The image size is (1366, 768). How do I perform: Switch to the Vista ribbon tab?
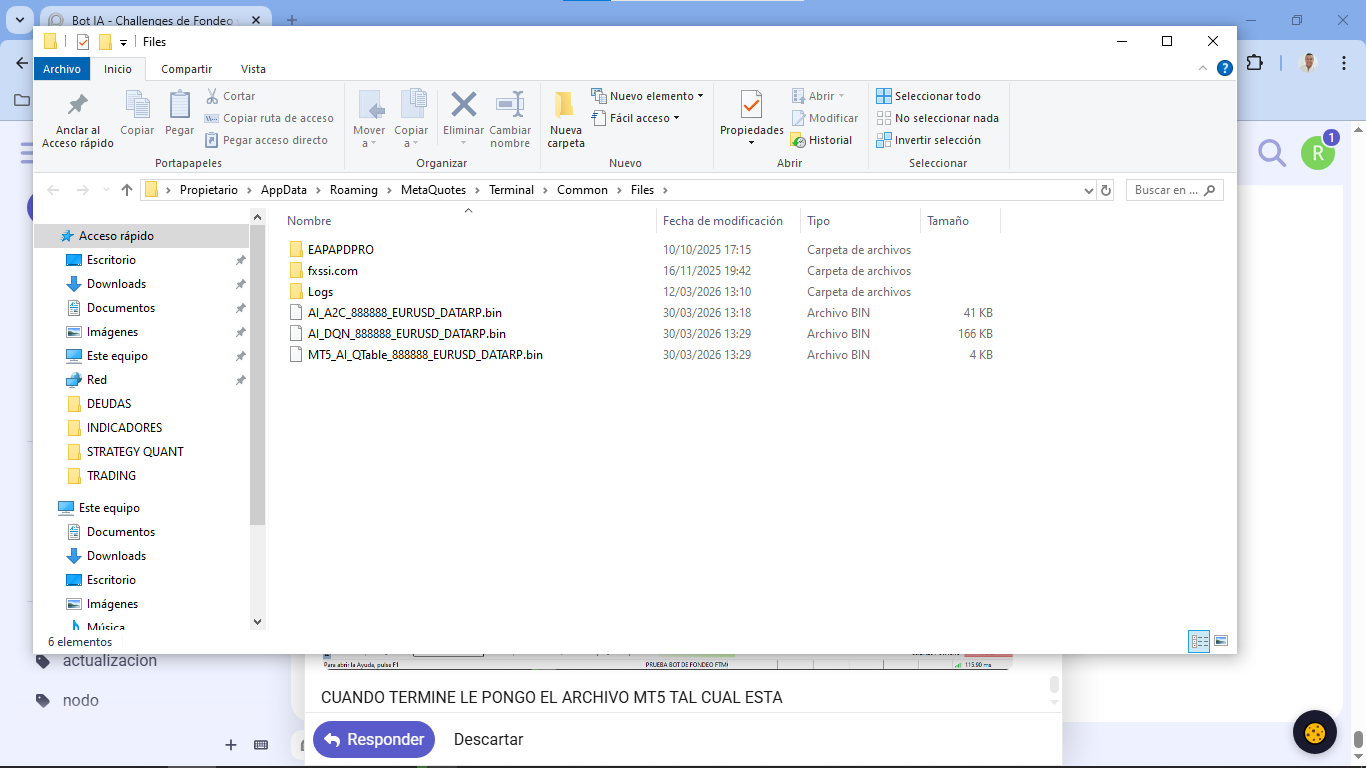tap(253, 69)
